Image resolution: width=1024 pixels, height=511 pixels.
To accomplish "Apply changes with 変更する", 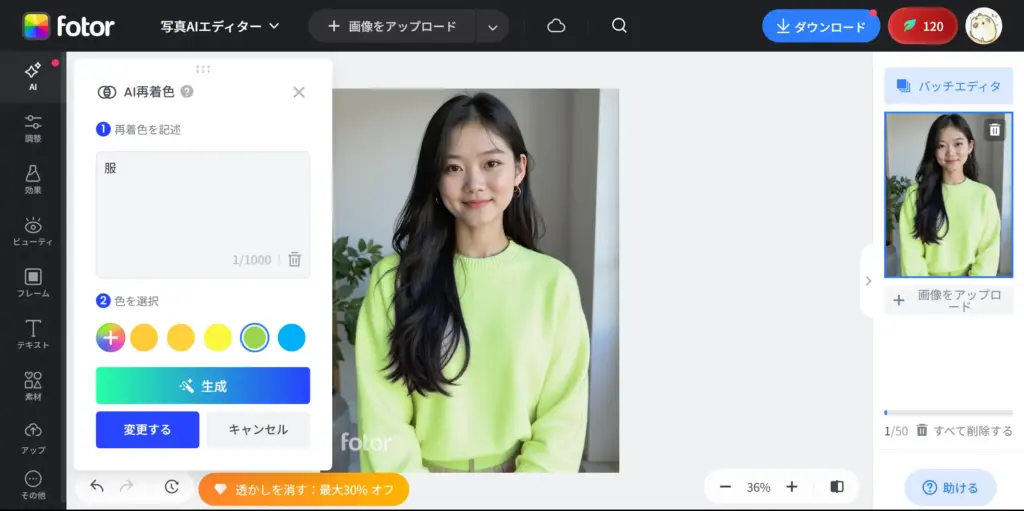I will tap(148, 430).
